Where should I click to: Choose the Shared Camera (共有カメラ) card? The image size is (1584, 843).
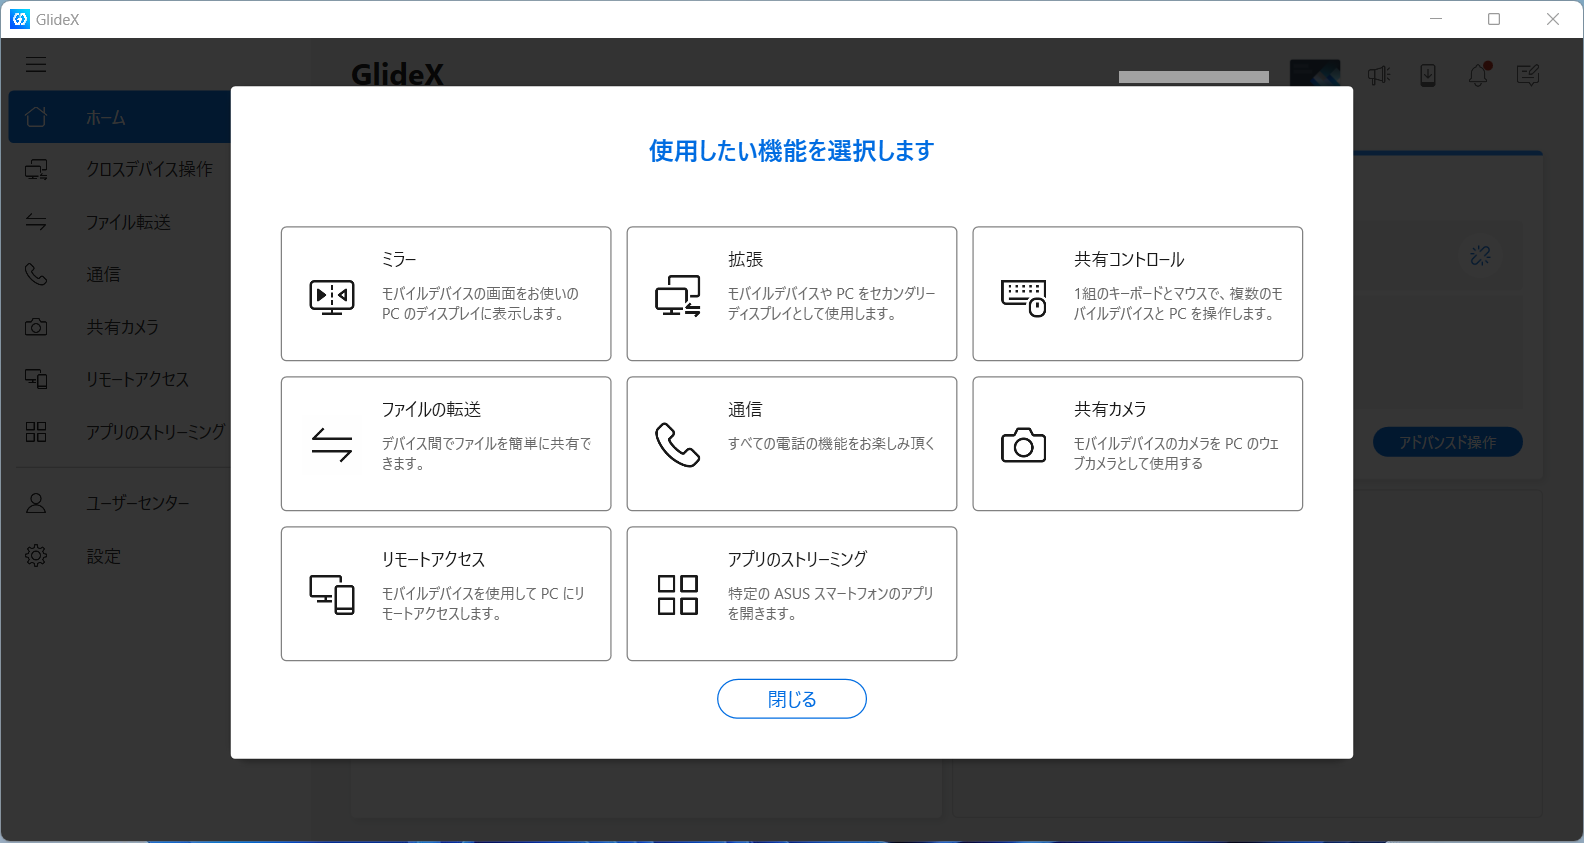tap(1137, 443)
